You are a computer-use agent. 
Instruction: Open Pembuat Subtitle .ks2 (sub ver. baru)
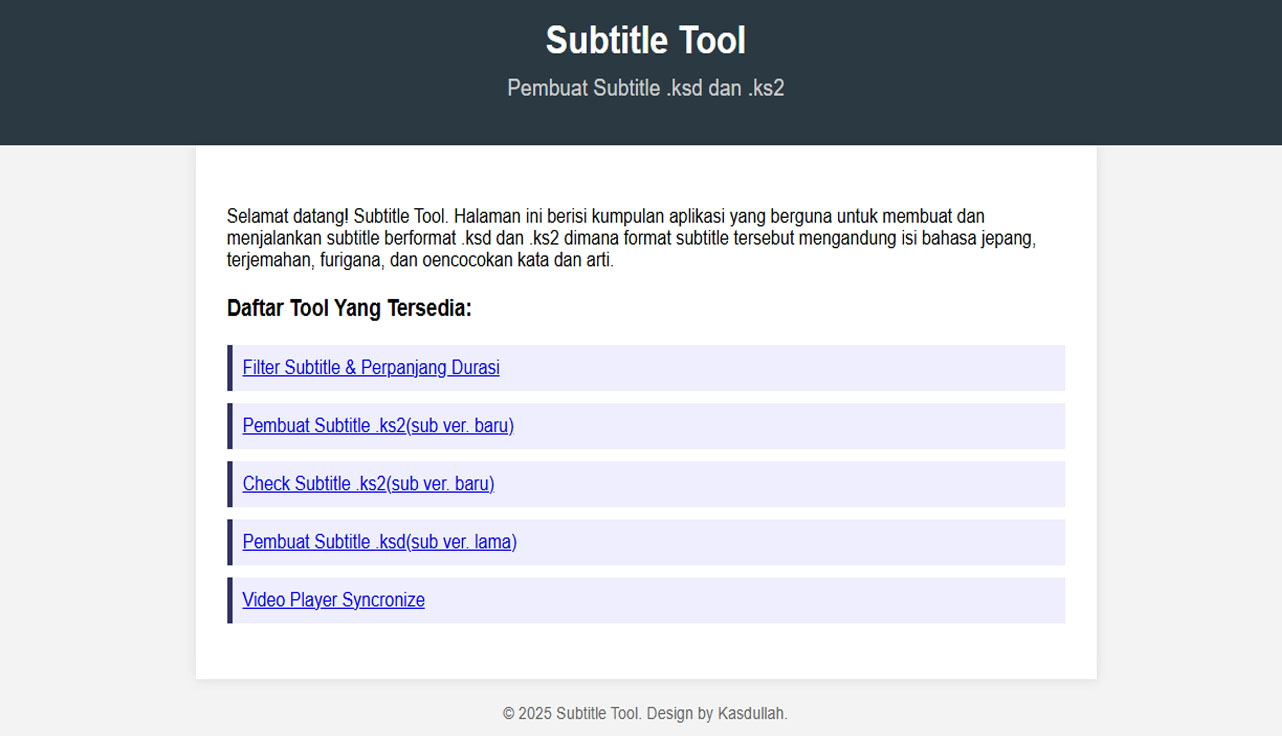click(378, 426)
